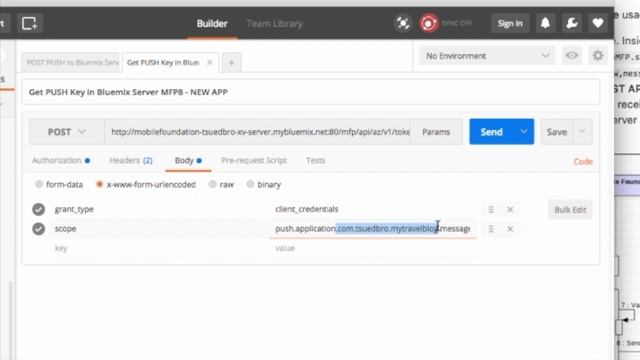The height and width of the screenshot is (360, 640).
Task: Open POST PUSH to Bluemix request tab
Action: [x=71, y=62]
